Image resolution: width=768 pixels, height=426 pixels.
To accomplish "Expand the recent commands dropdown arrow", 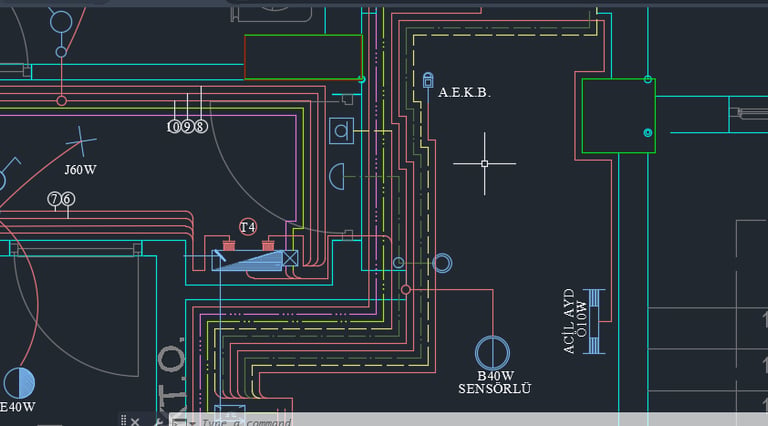I will [192, 423].
